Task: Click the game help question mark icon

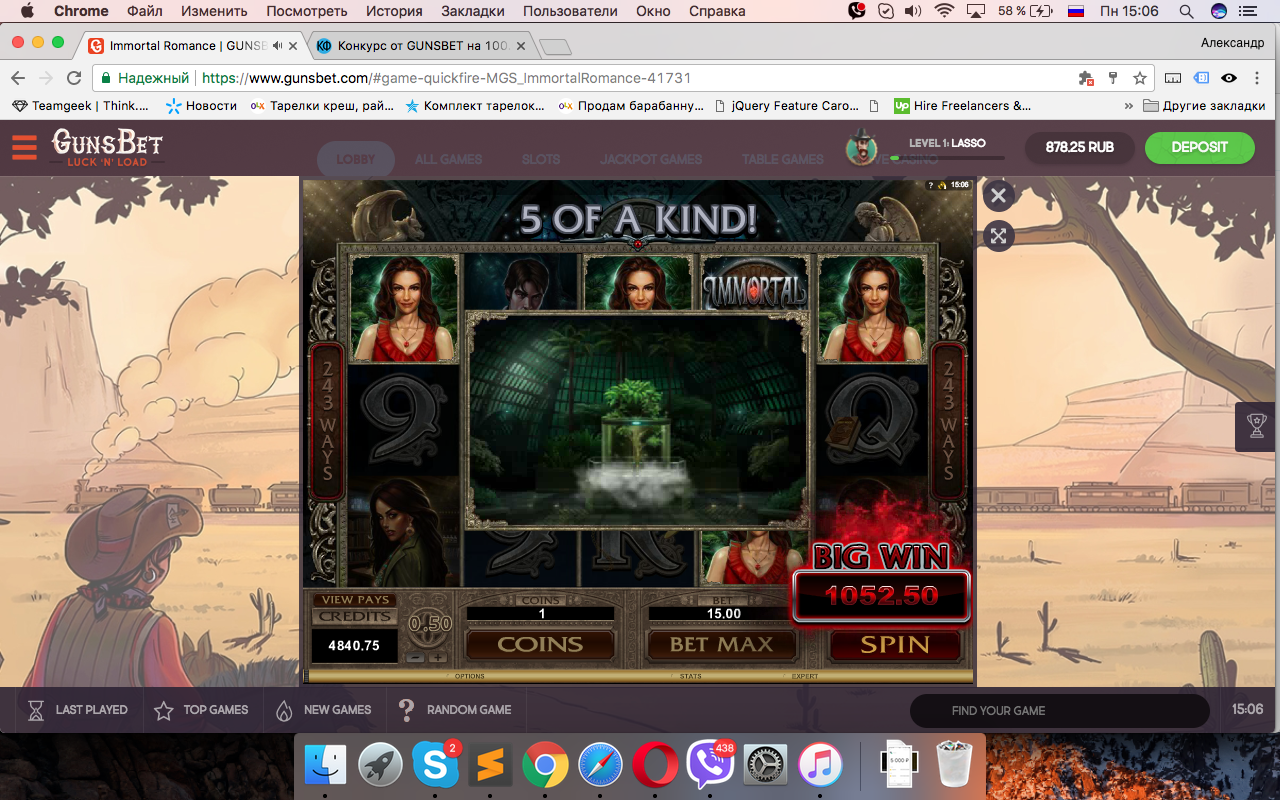Action: pyautogui.click(x=930, y=185)
